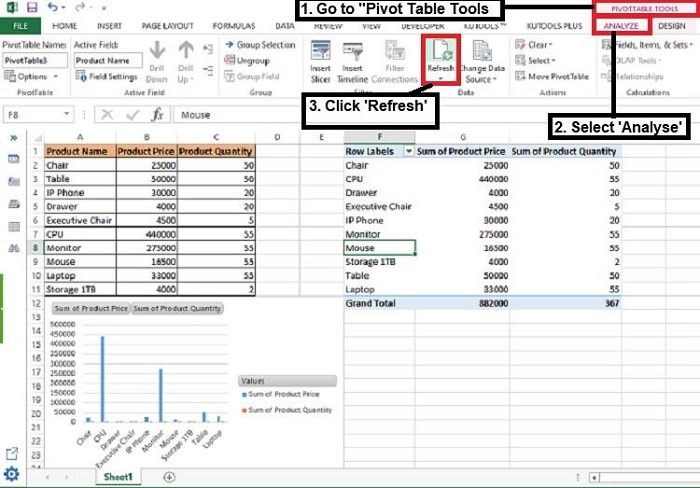Click the undo arrow in quick access toolbar
700x488 pixels.
click(53, 7)
